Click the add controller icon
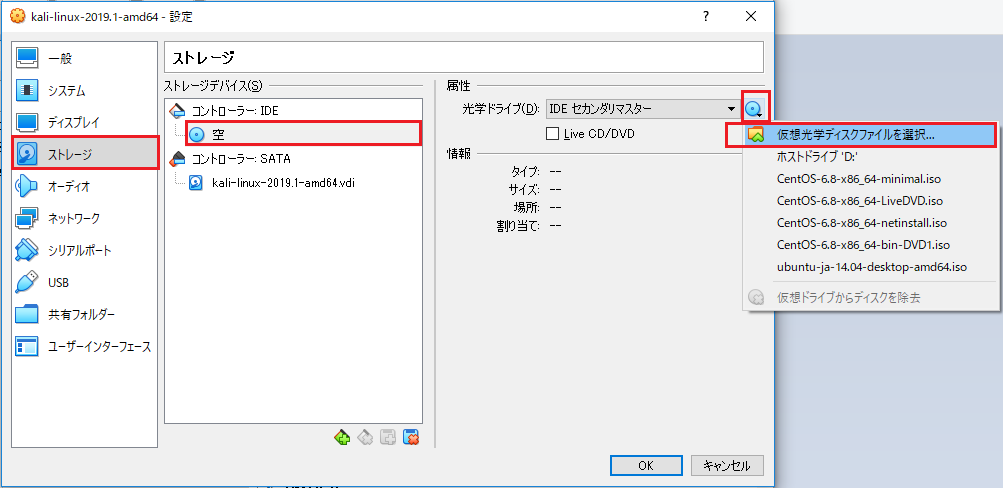 tap(342, 437)
